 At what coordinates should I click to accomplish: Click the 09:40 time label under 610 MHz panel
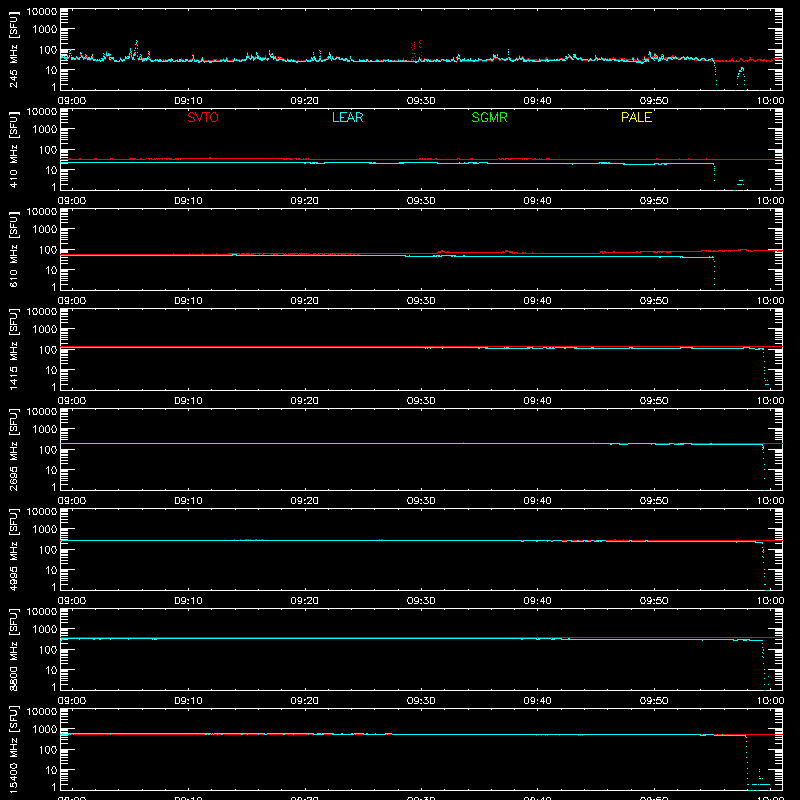pos(537,301)
